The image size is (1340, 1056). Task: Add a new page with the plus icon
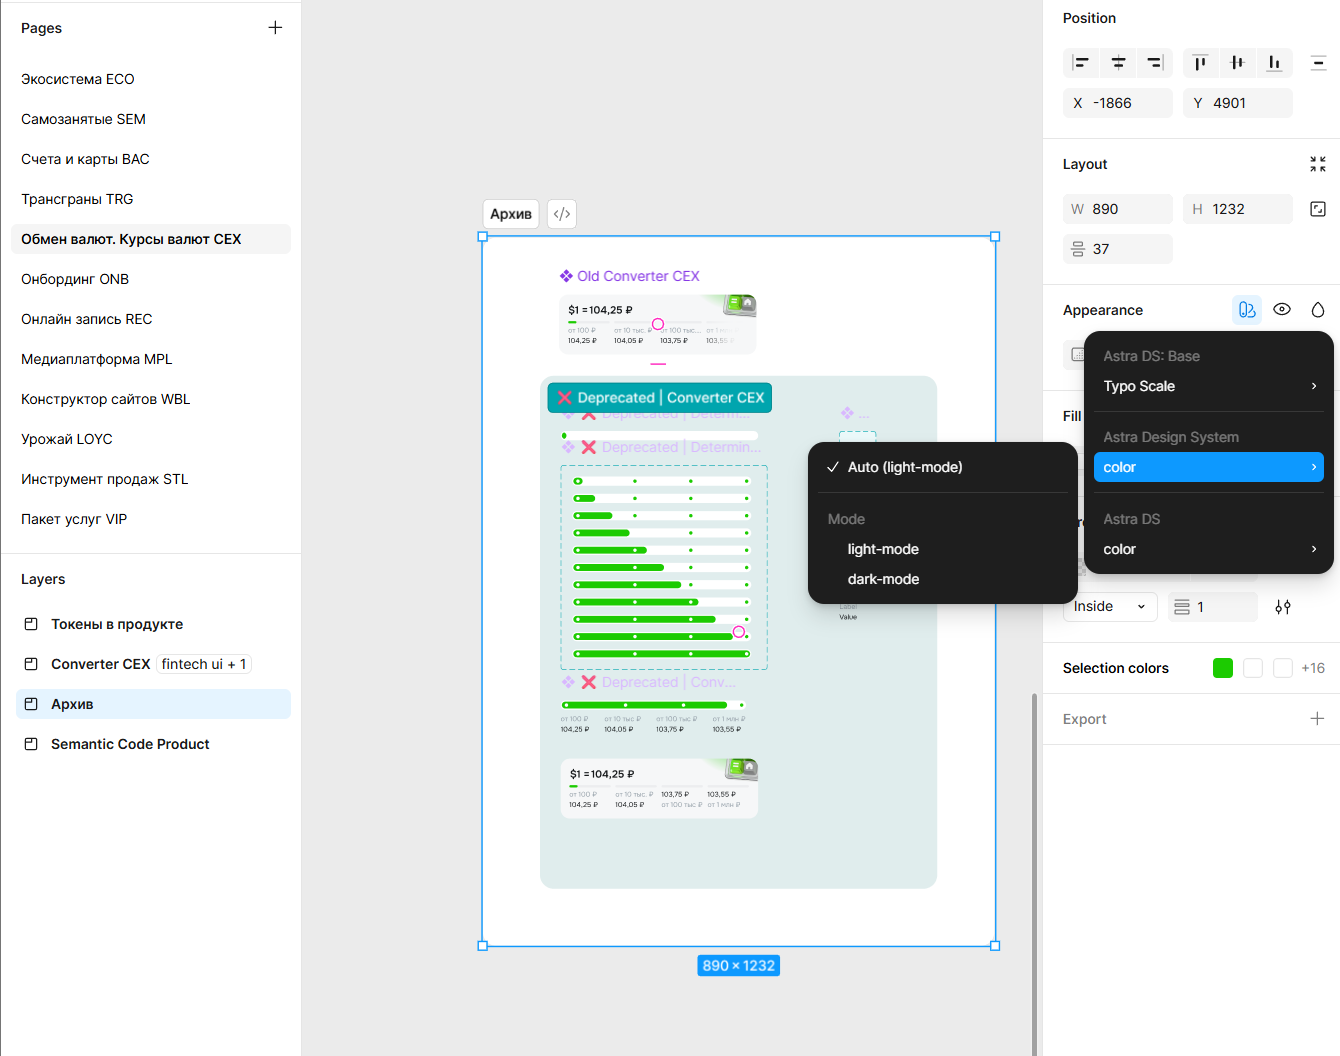[275, 28]
